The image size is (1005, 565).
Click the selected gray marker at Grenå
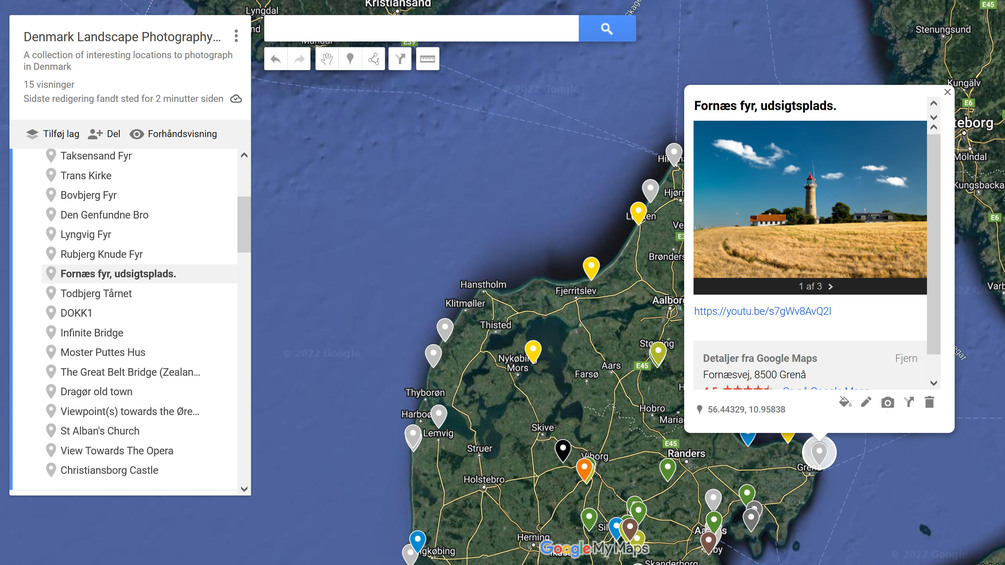pyautogui.click(x=819, y=452)
